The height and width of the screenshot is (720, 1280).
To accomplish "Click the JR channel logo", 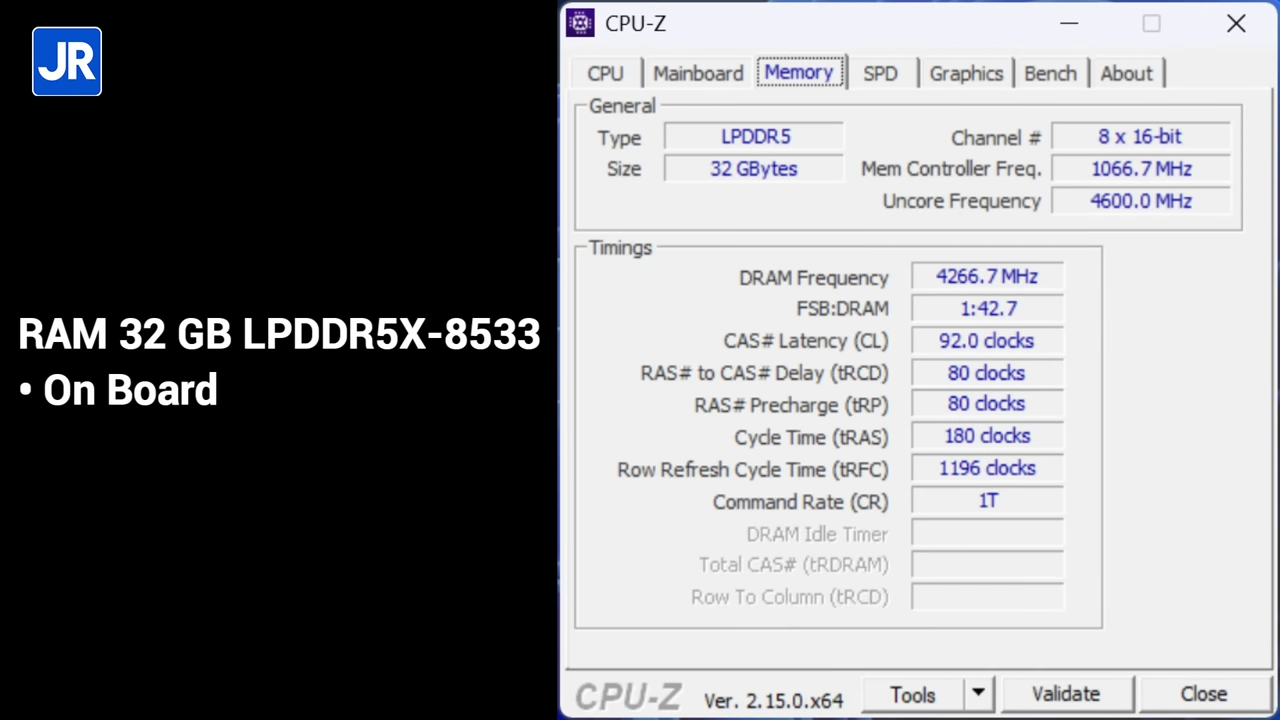I will [x=66, y=61].
